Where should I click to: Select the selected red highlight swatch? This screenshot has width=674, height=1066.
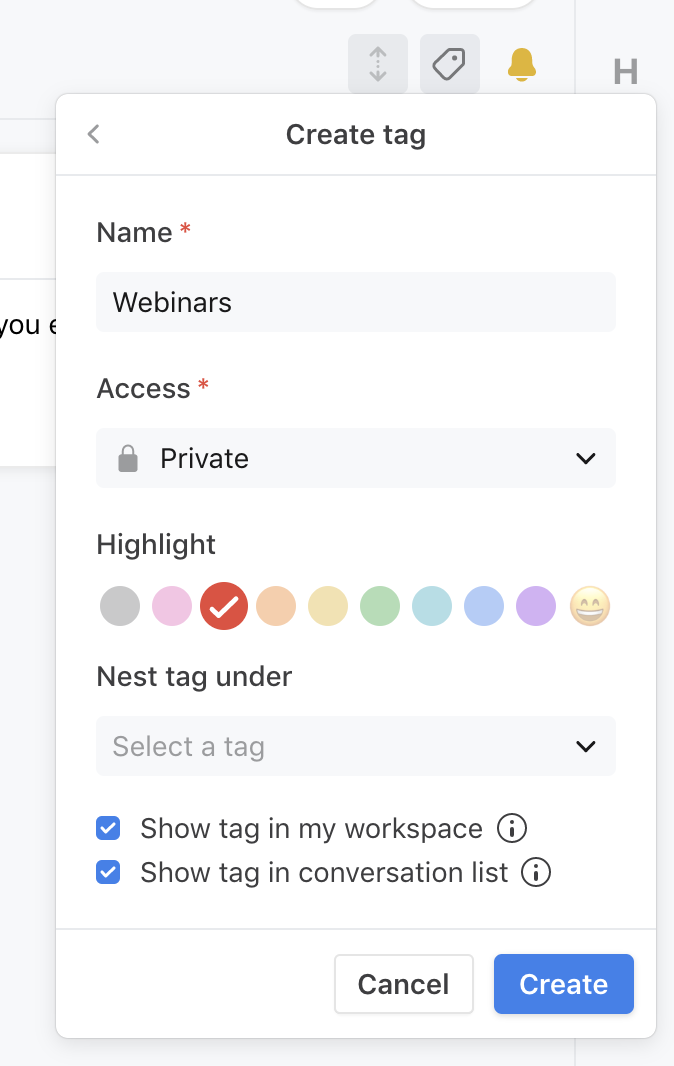224,606
